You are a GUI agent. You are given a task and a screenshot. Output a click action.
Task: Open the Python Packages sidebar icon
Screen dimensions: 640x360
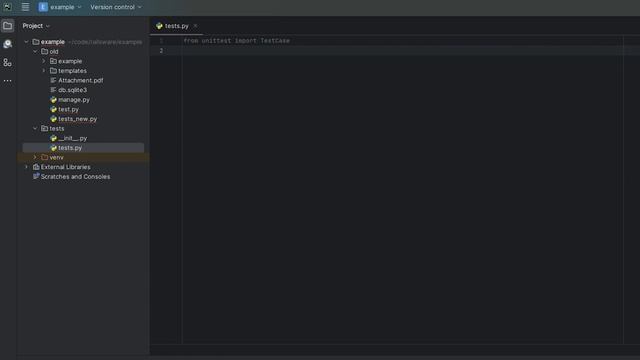point(7,44)
